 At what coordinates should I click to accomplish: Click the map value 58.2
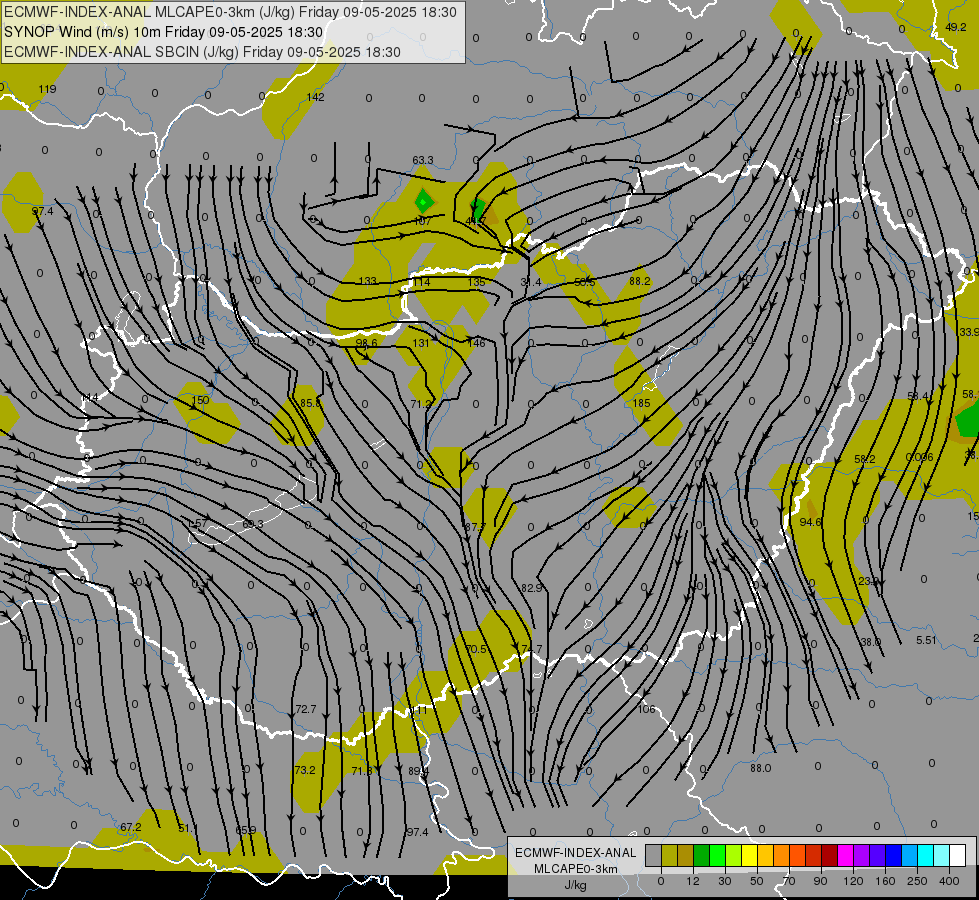click(865, 459)
